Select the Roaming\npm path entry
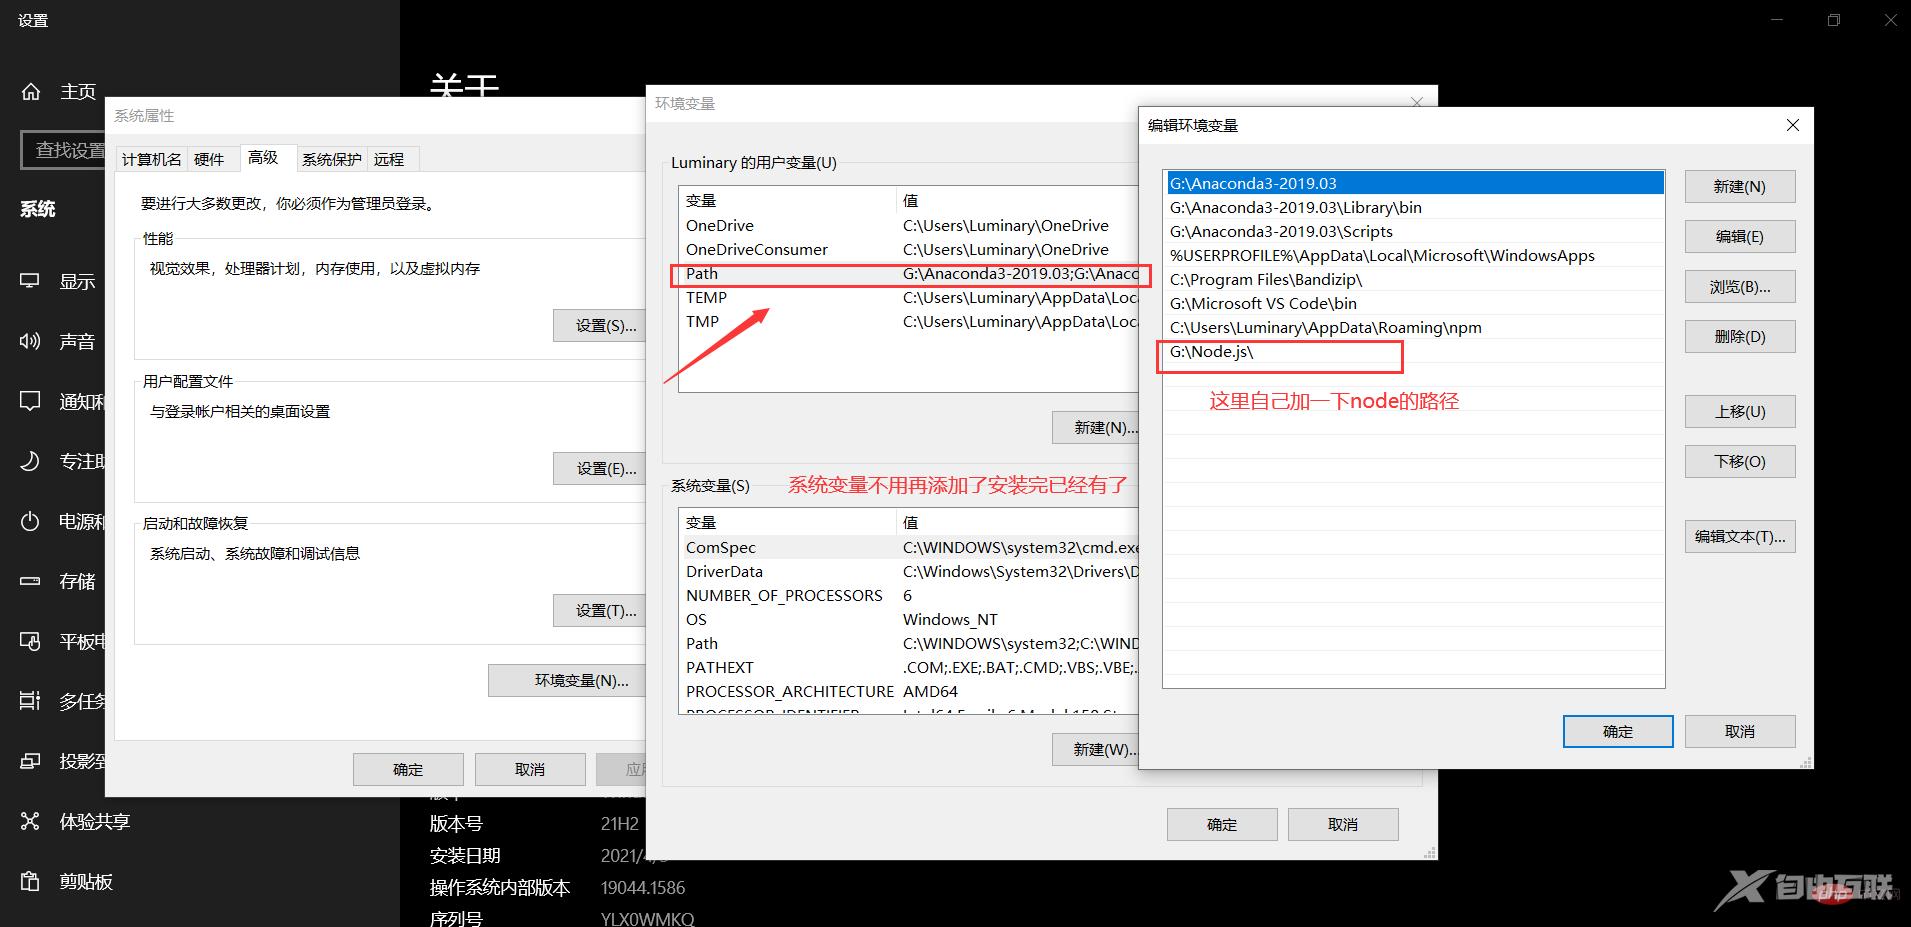Screen dimensions: 1911x927 click(1415, 327)
